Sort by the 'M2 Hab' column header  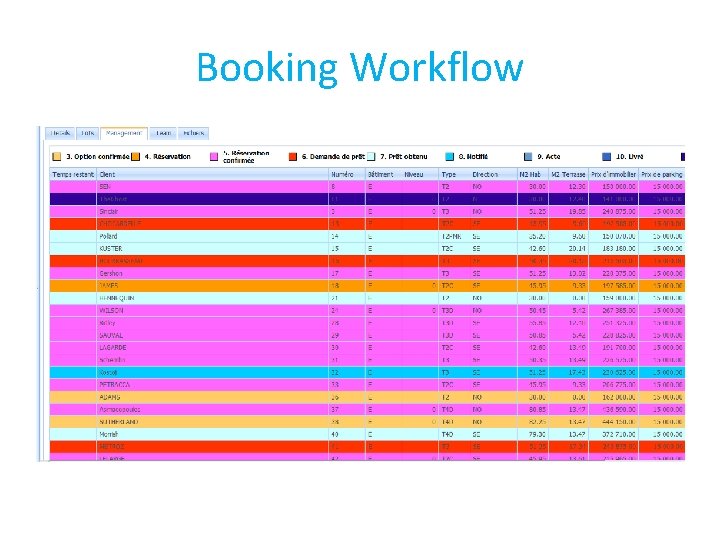tap(533, 174)
